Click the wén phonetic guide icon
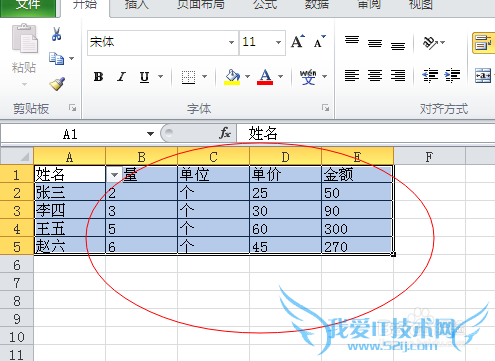The height and width of the screenshot is (361, 495). click(x=308, y=77)
